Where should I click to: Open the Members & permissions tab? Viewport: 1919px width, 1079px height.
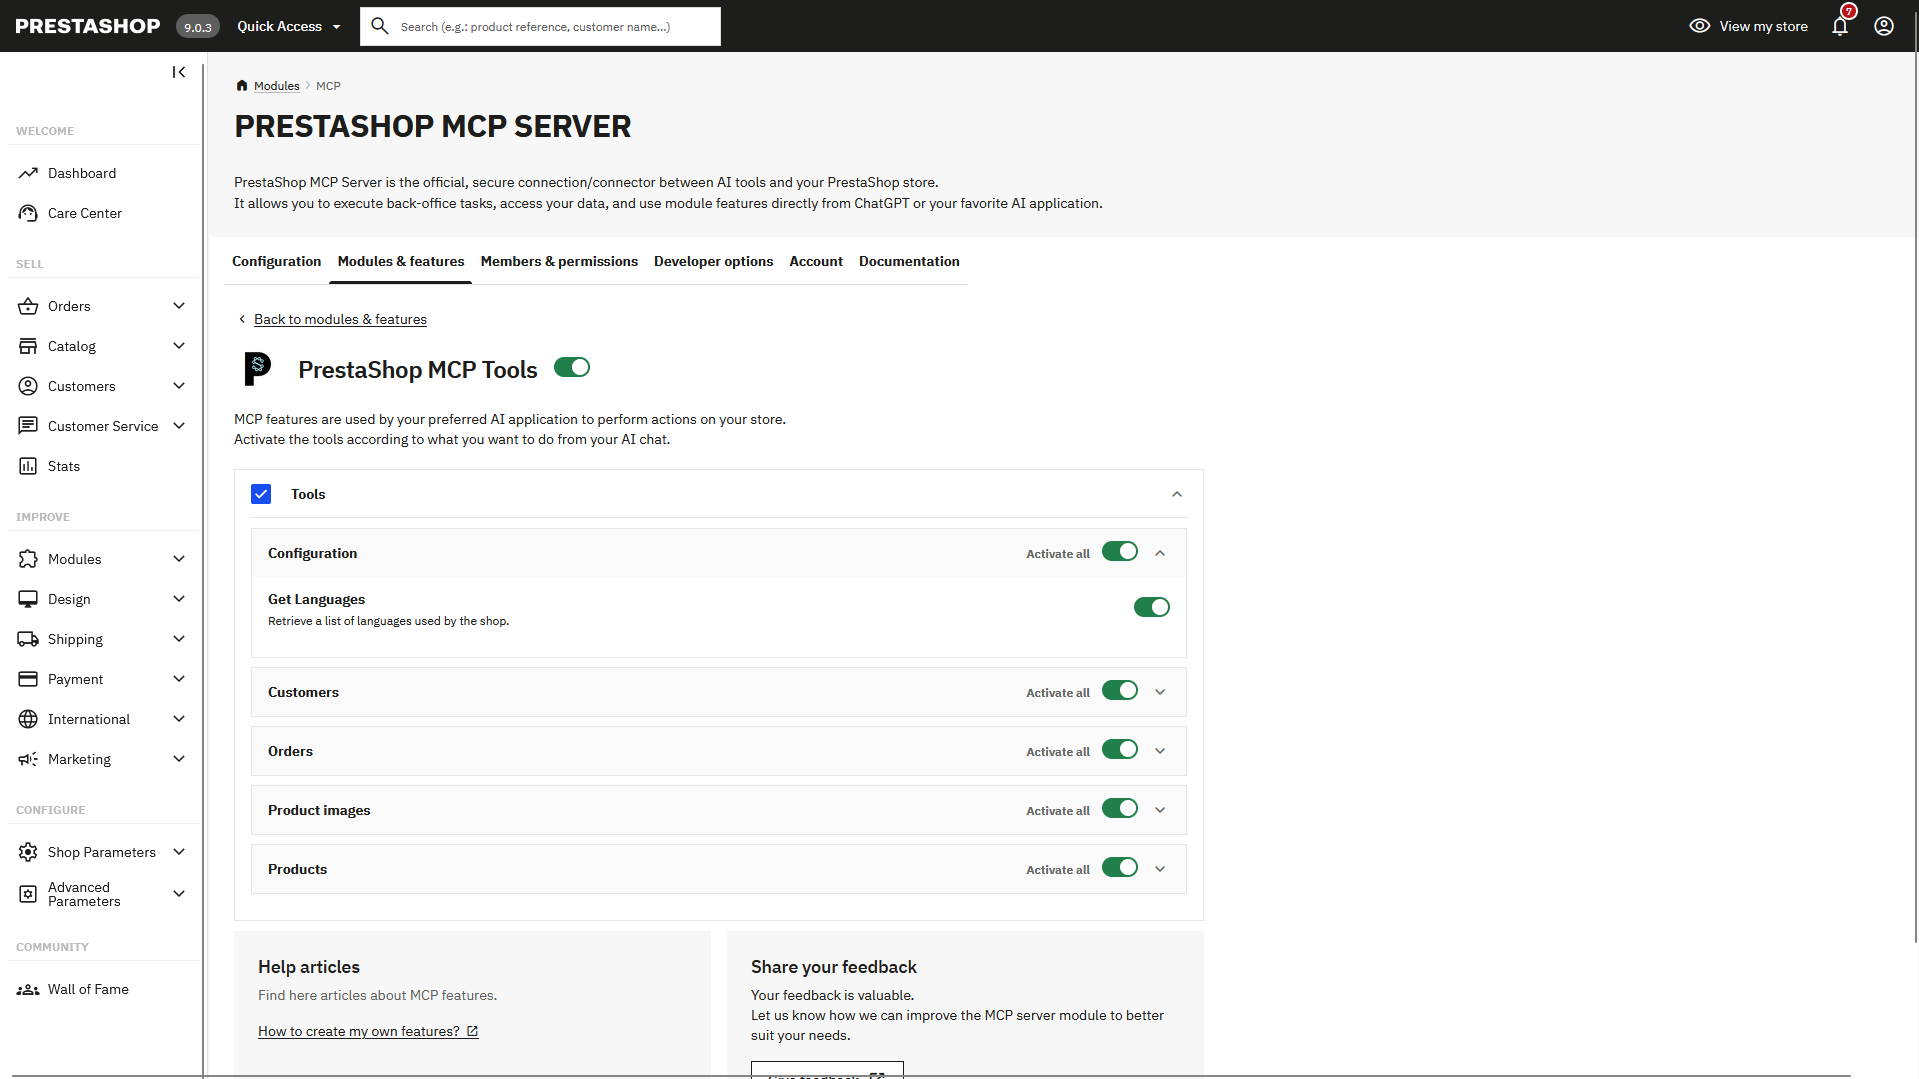coord(559,261)
